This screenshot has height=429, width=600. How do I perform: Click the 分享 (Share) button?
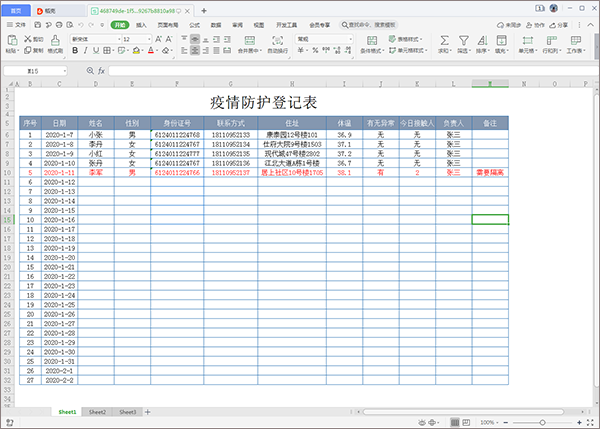[558, 23]
